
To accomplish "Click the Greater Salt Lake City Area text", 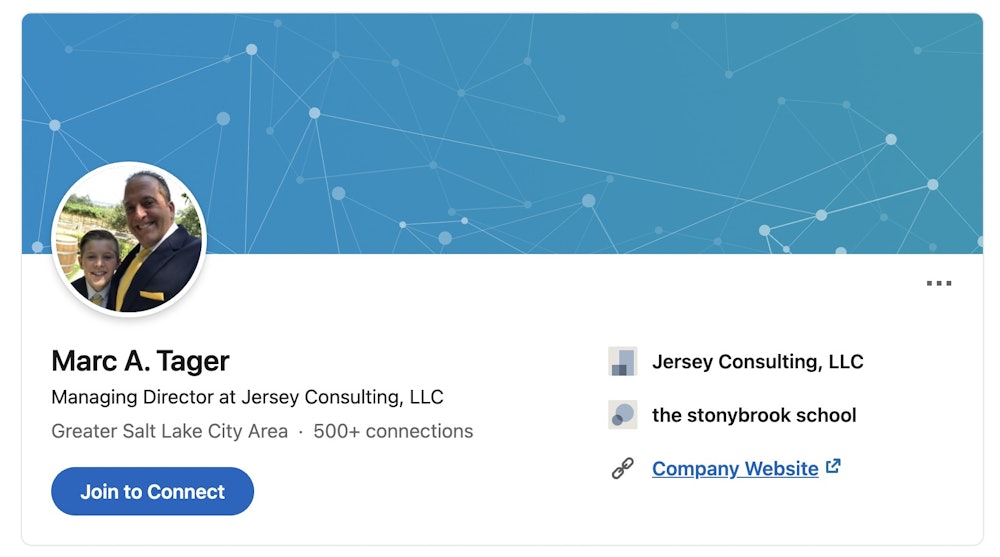I will point(169,432).
